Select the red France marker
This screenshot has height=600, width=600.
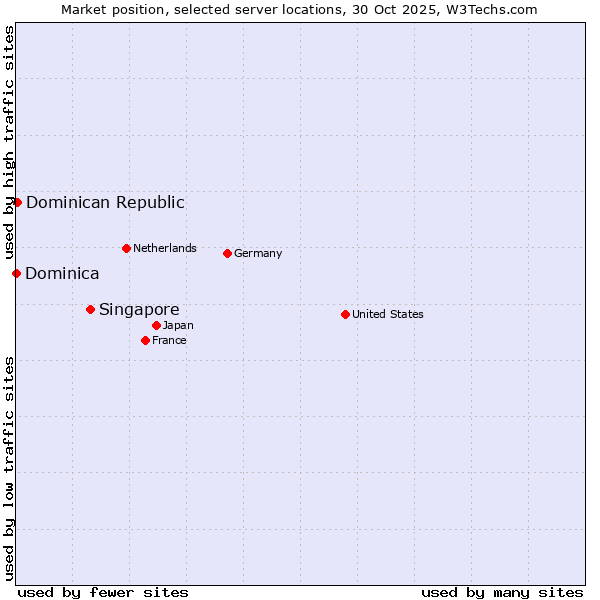(145, 340)
